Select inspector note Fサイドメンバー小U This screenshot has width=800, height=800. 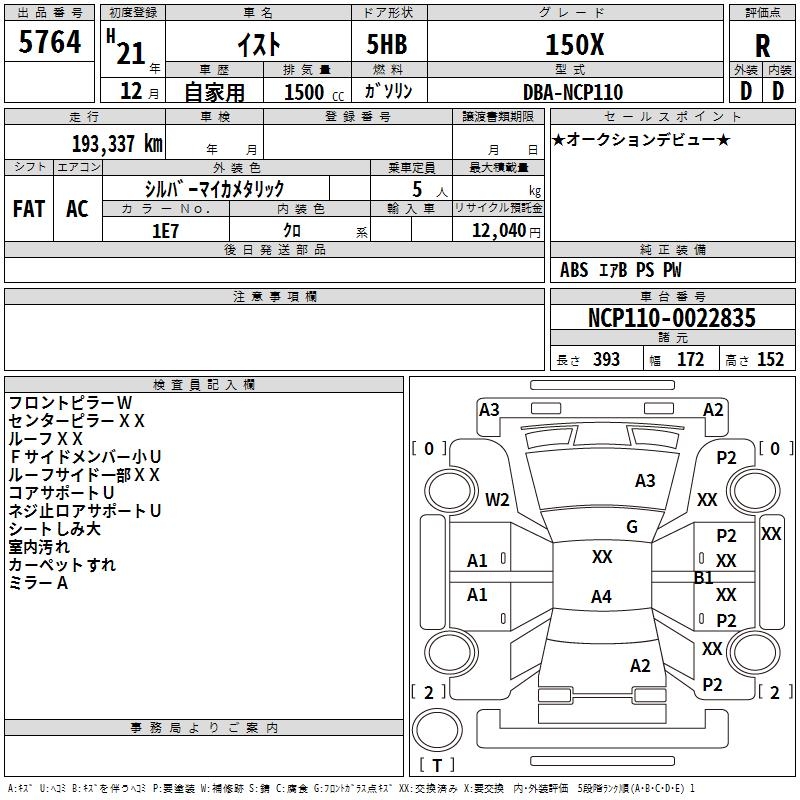[85, 457]
